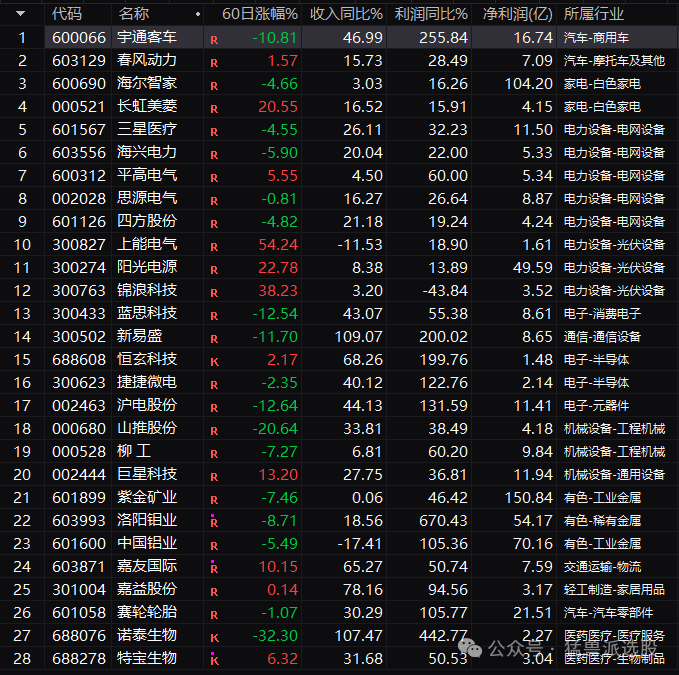Click 54.24 gain for 上能电气
Viewport: 679px width, 675px height.
(278, 245)
